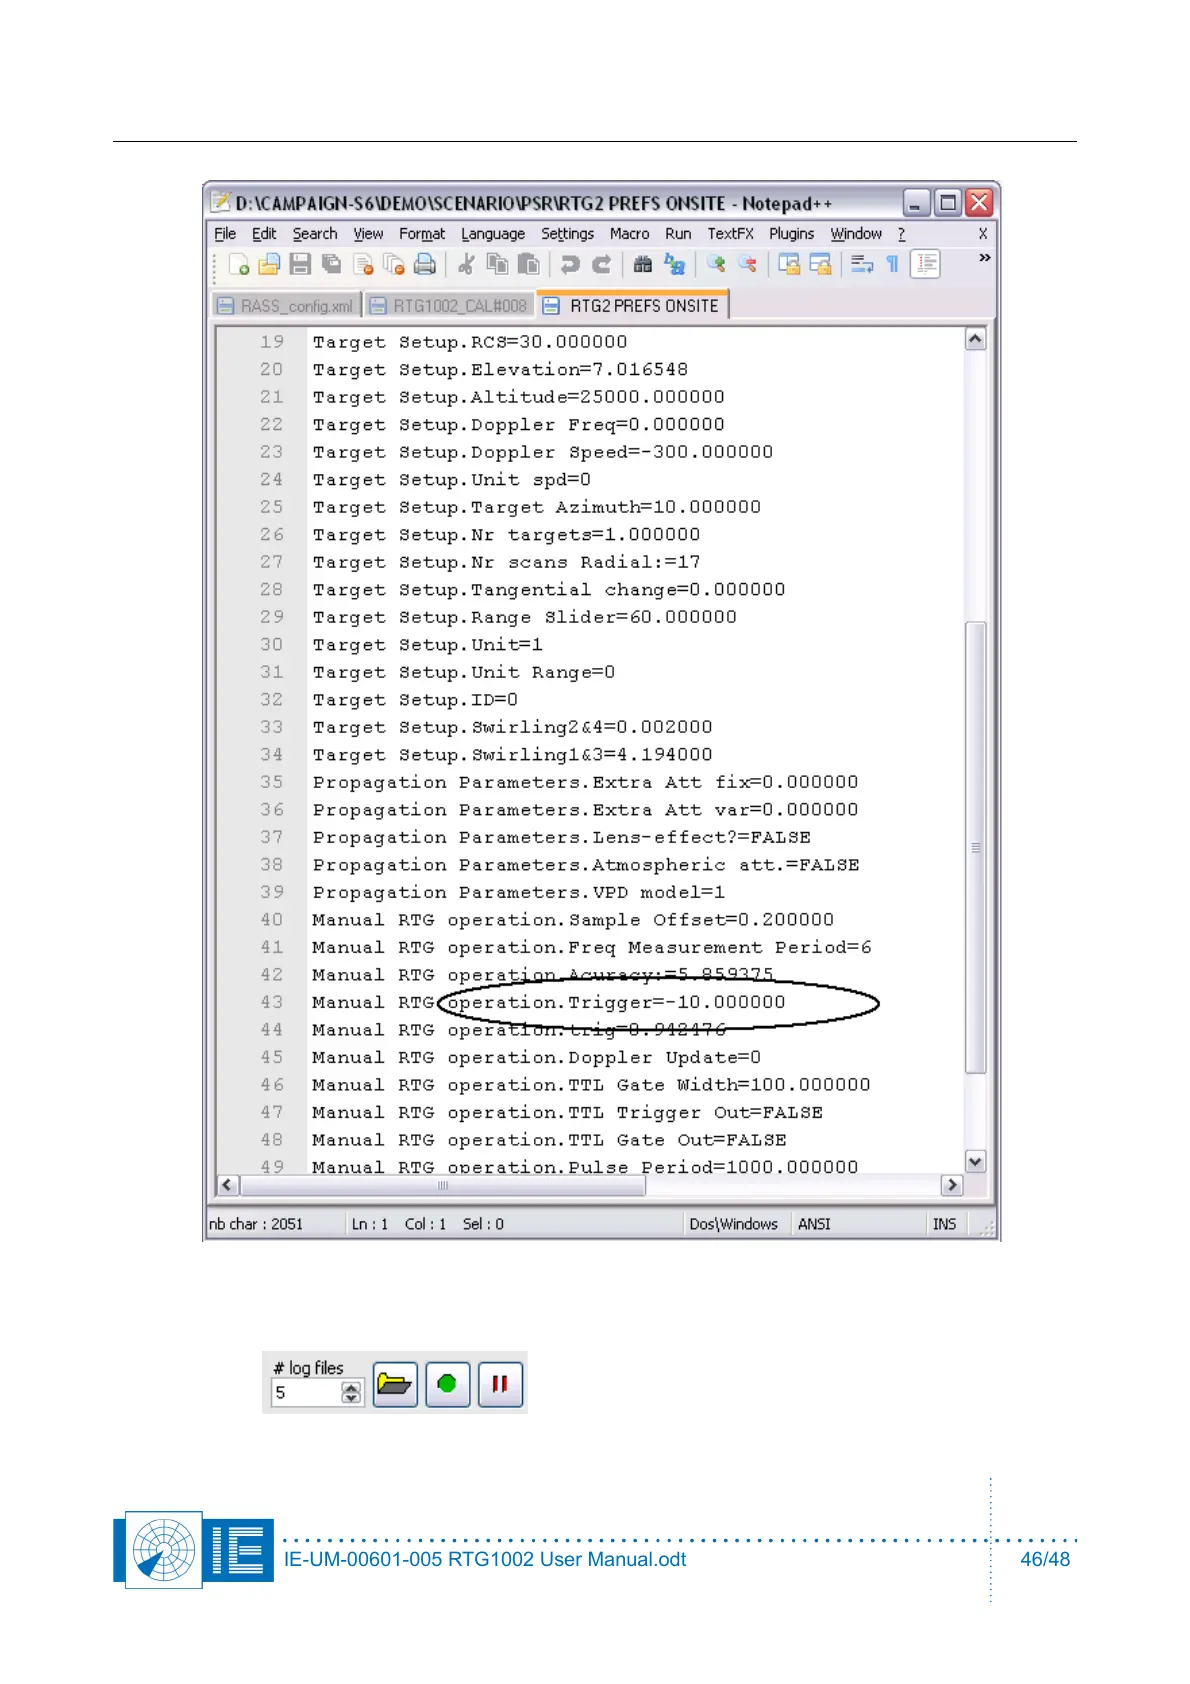
Task: Toggle the indent guide icon
Action: pyautogui.click(x=925, y=264)
